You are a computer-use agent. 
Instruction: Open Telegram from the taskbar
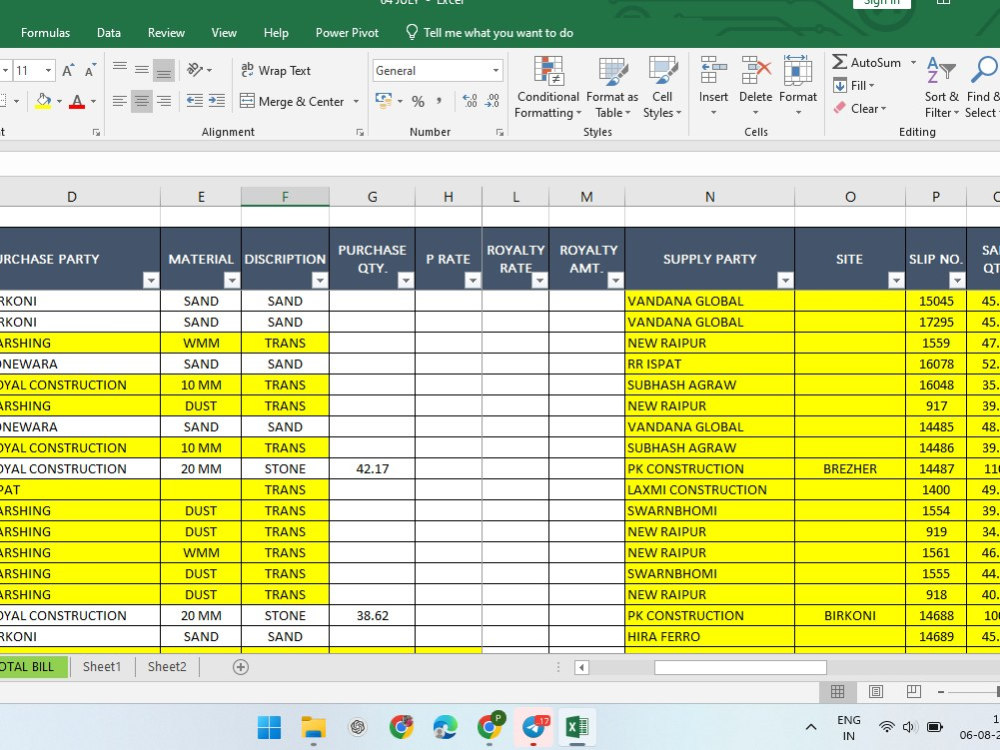click(533, 727)
